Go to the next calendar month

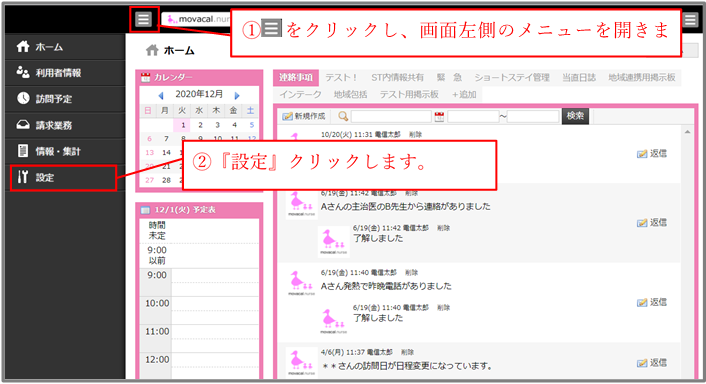coord(237,95)
